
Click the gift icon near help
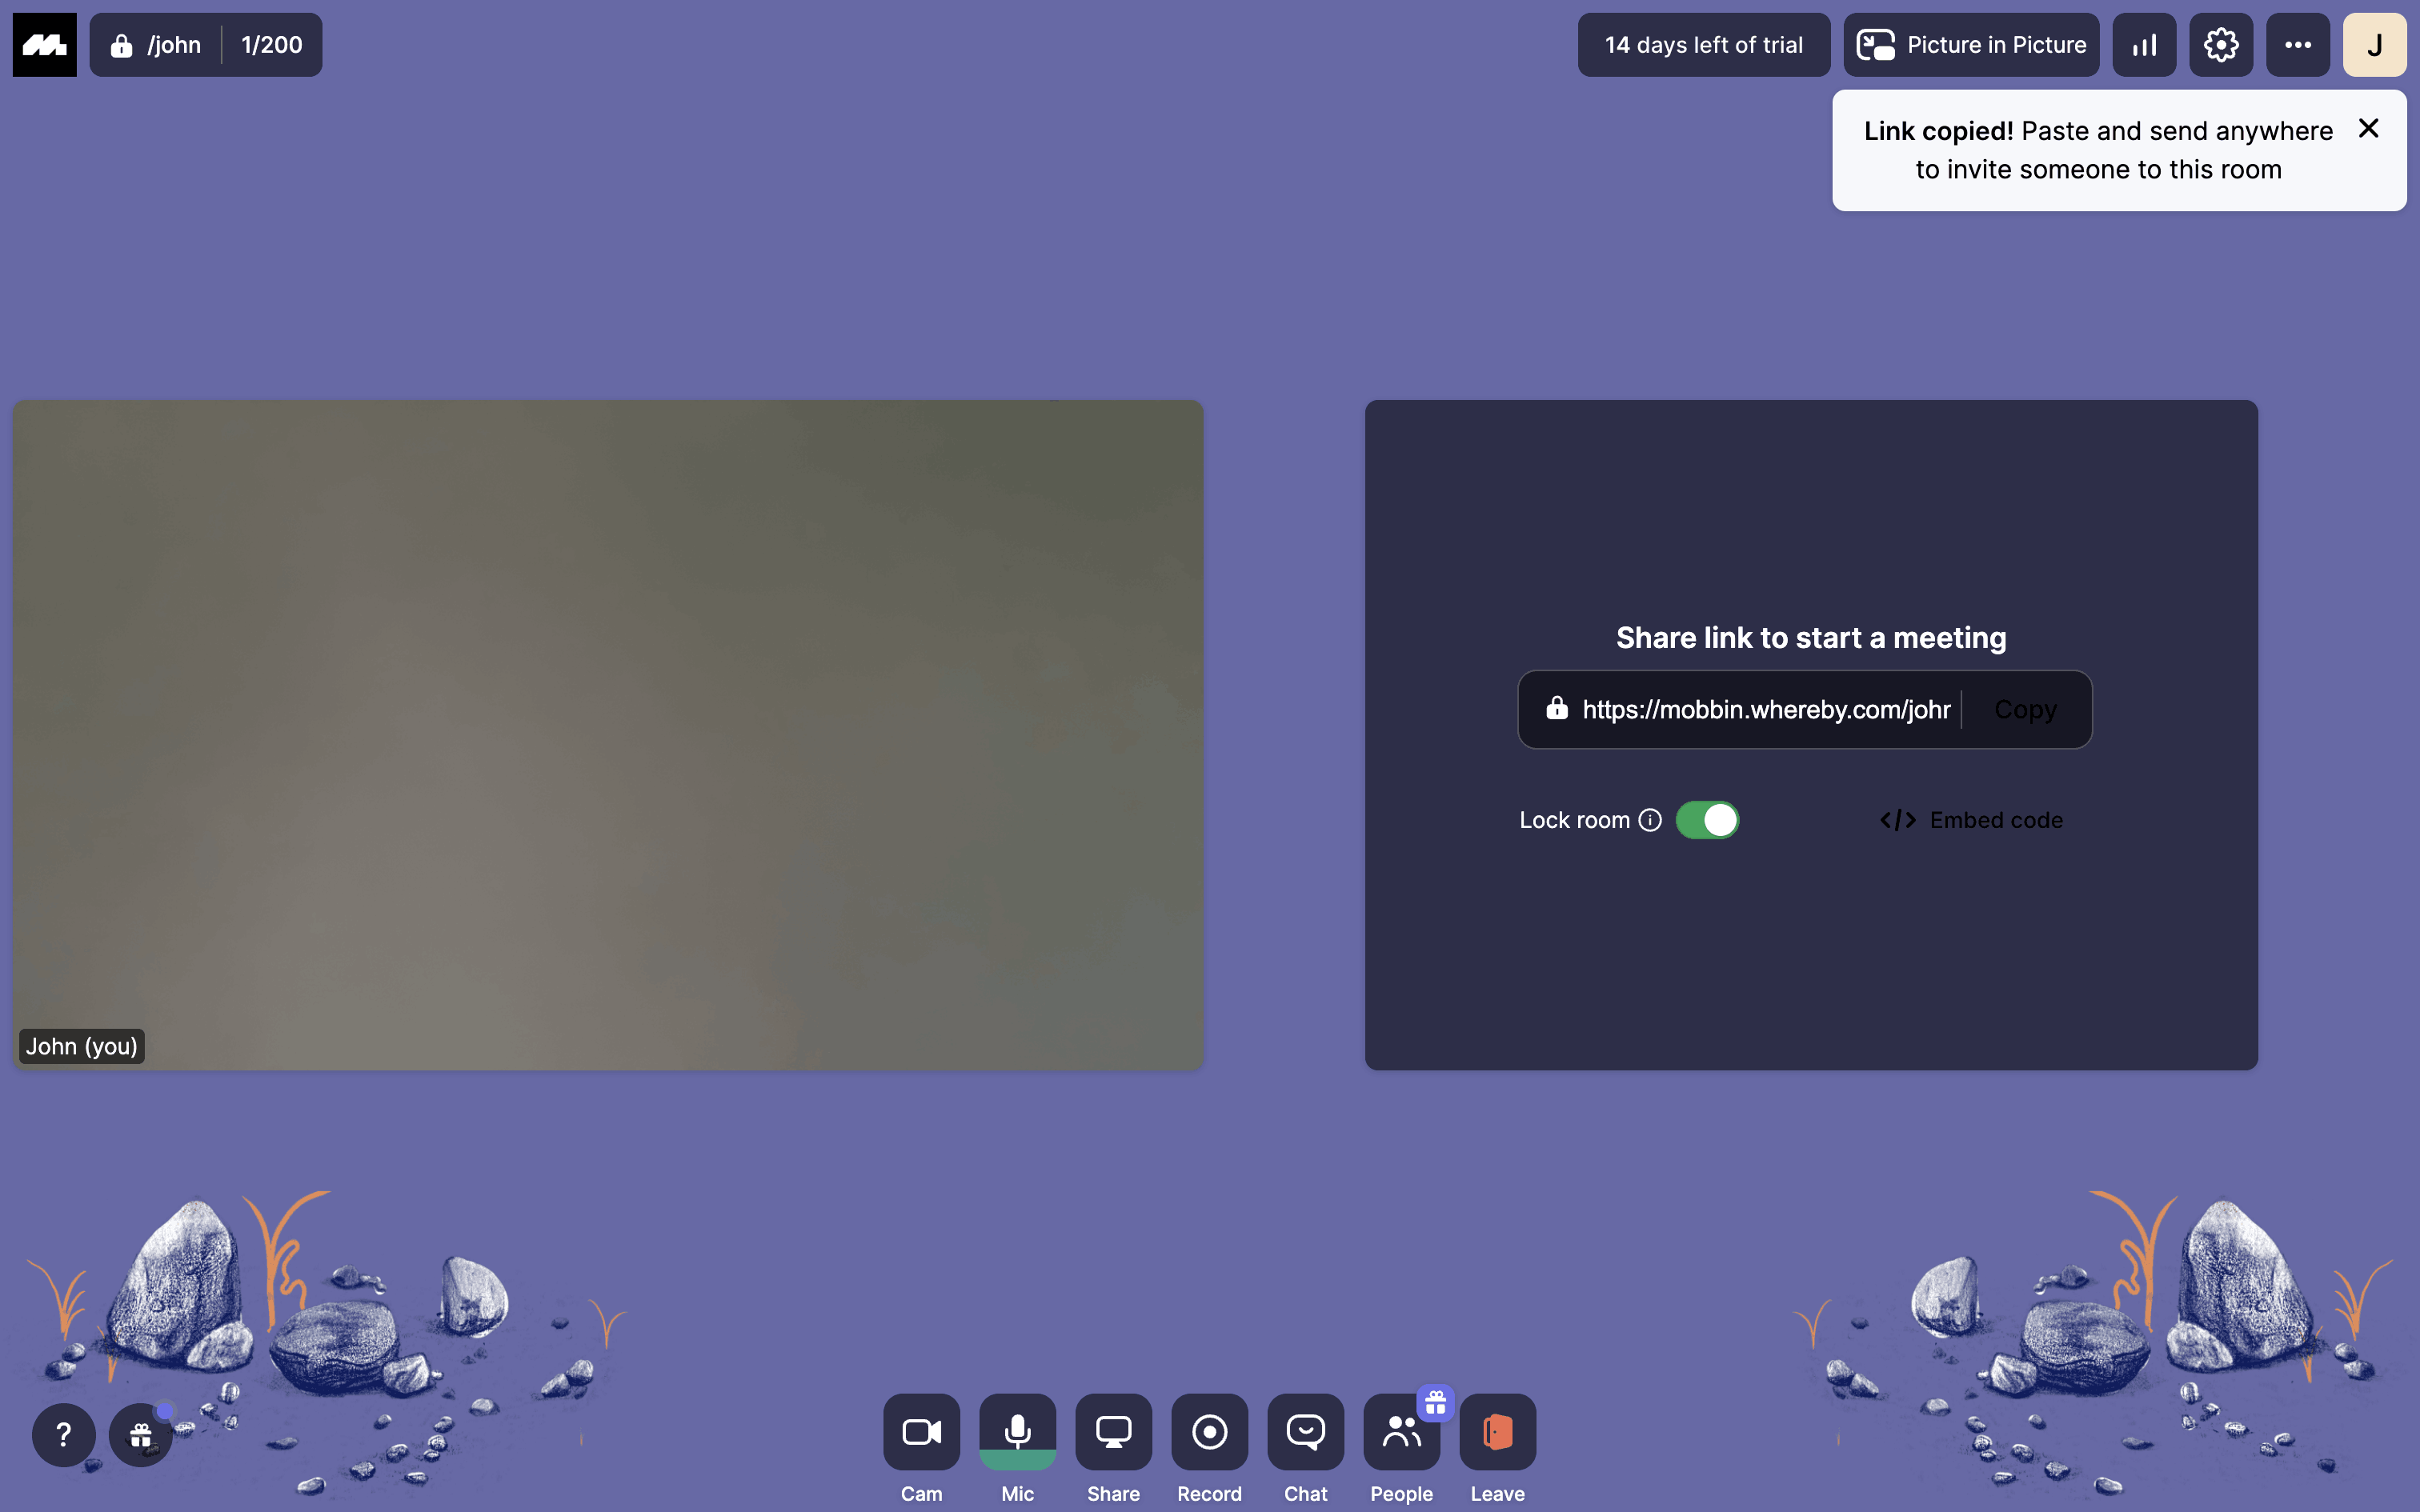pyautogui.click(x=140, y=1435)
